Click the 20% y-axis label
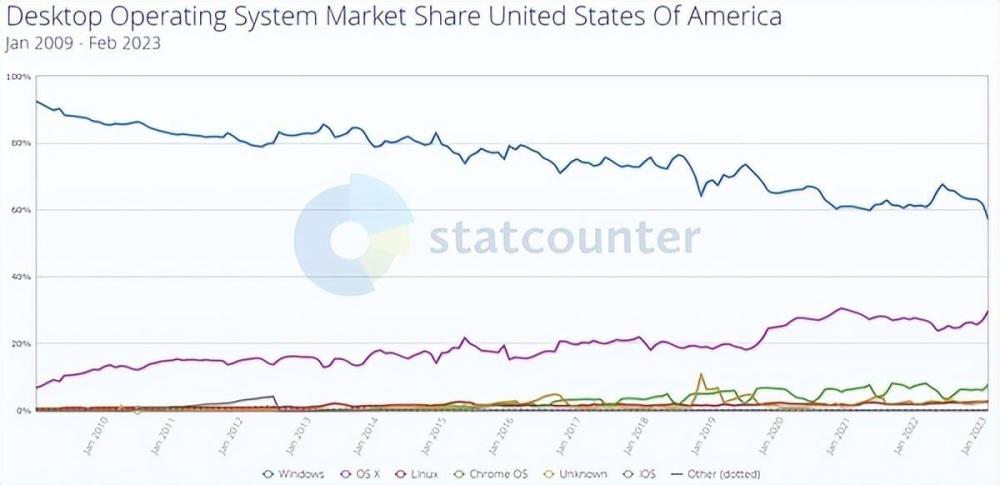This screenshot has width=1000, height=485. point(20,343)
